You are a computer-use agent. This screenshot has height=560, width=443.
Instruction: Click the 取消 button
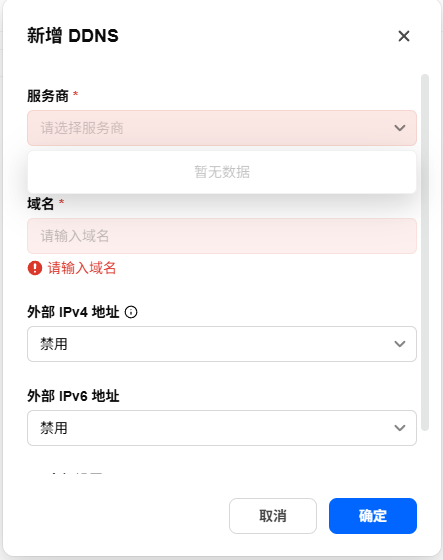(273, 516)
